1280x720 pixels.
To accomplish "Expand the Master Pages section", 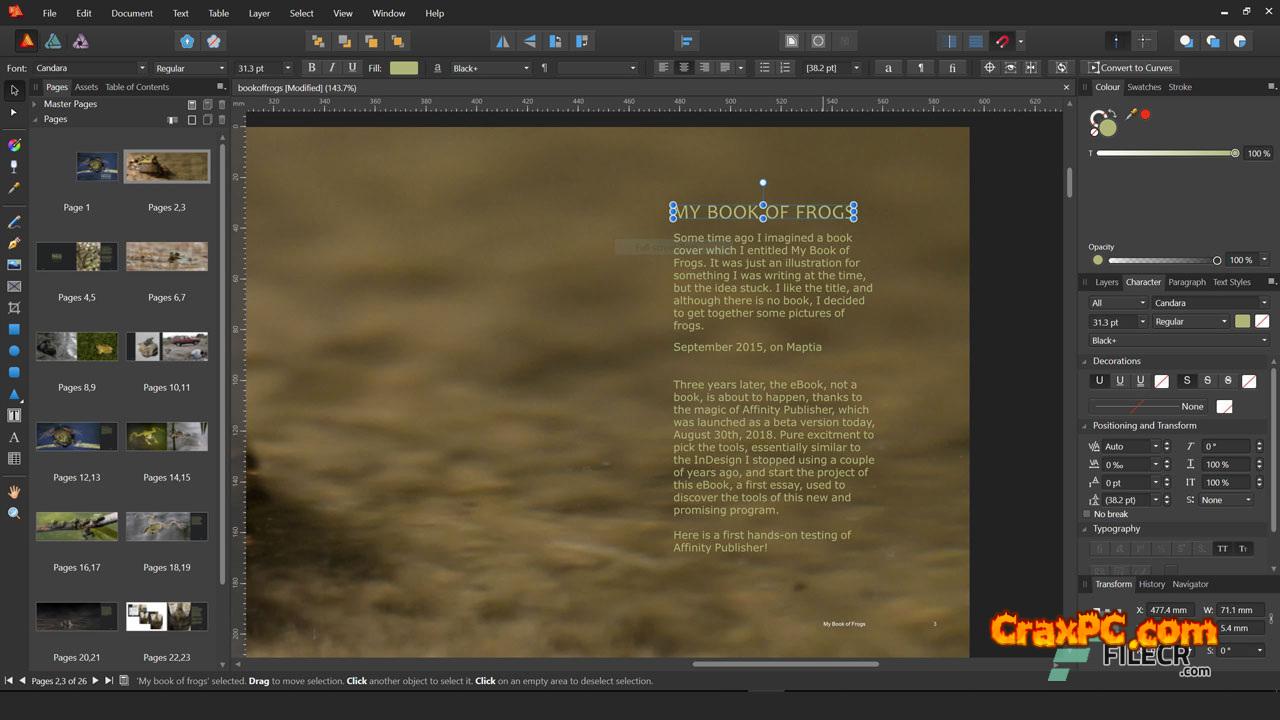I will click(x=35, y=104).
